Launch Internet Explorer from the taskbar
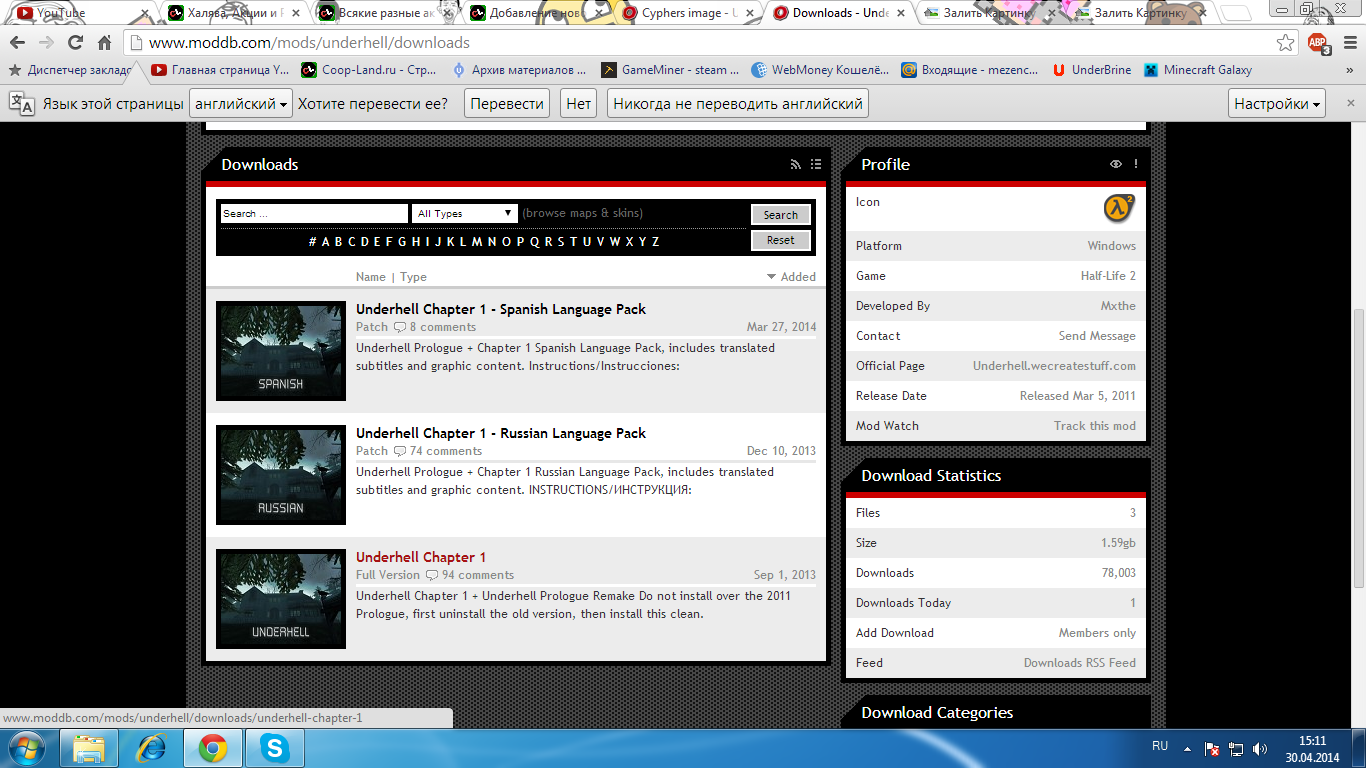 point(151,748)
